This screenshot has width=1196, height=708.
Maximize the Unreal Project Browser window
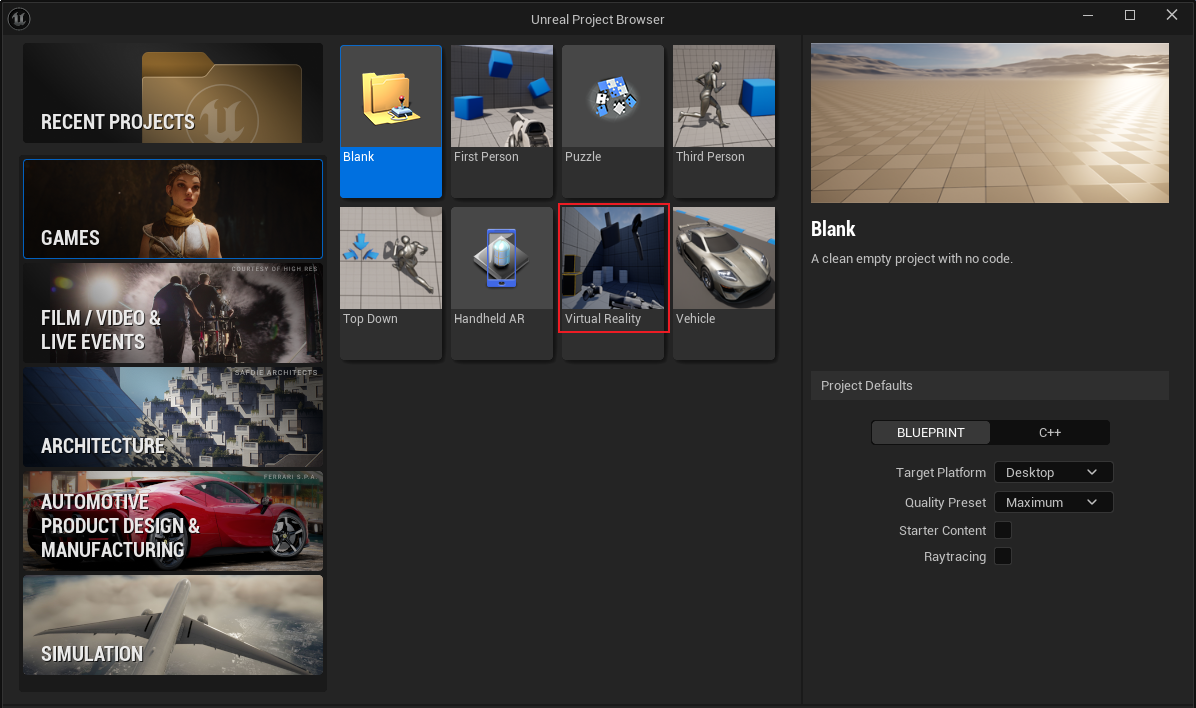pos(1130,15)
